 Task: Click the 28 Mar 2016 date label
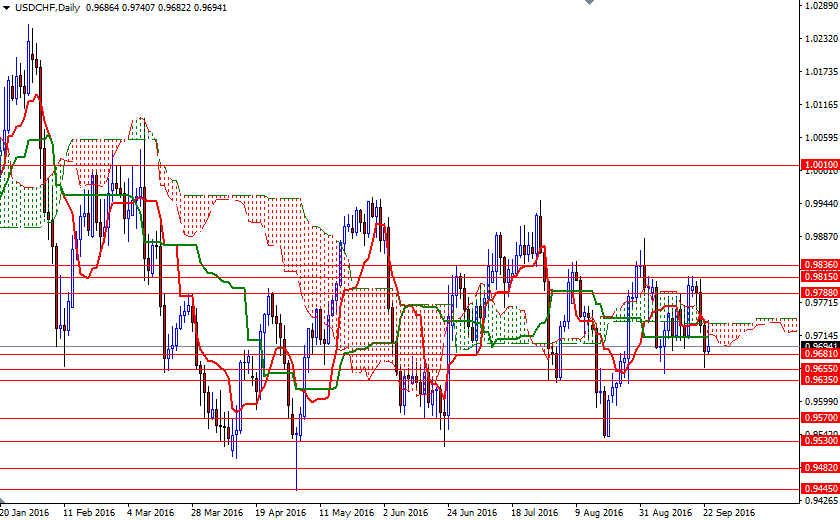[217, 513]
